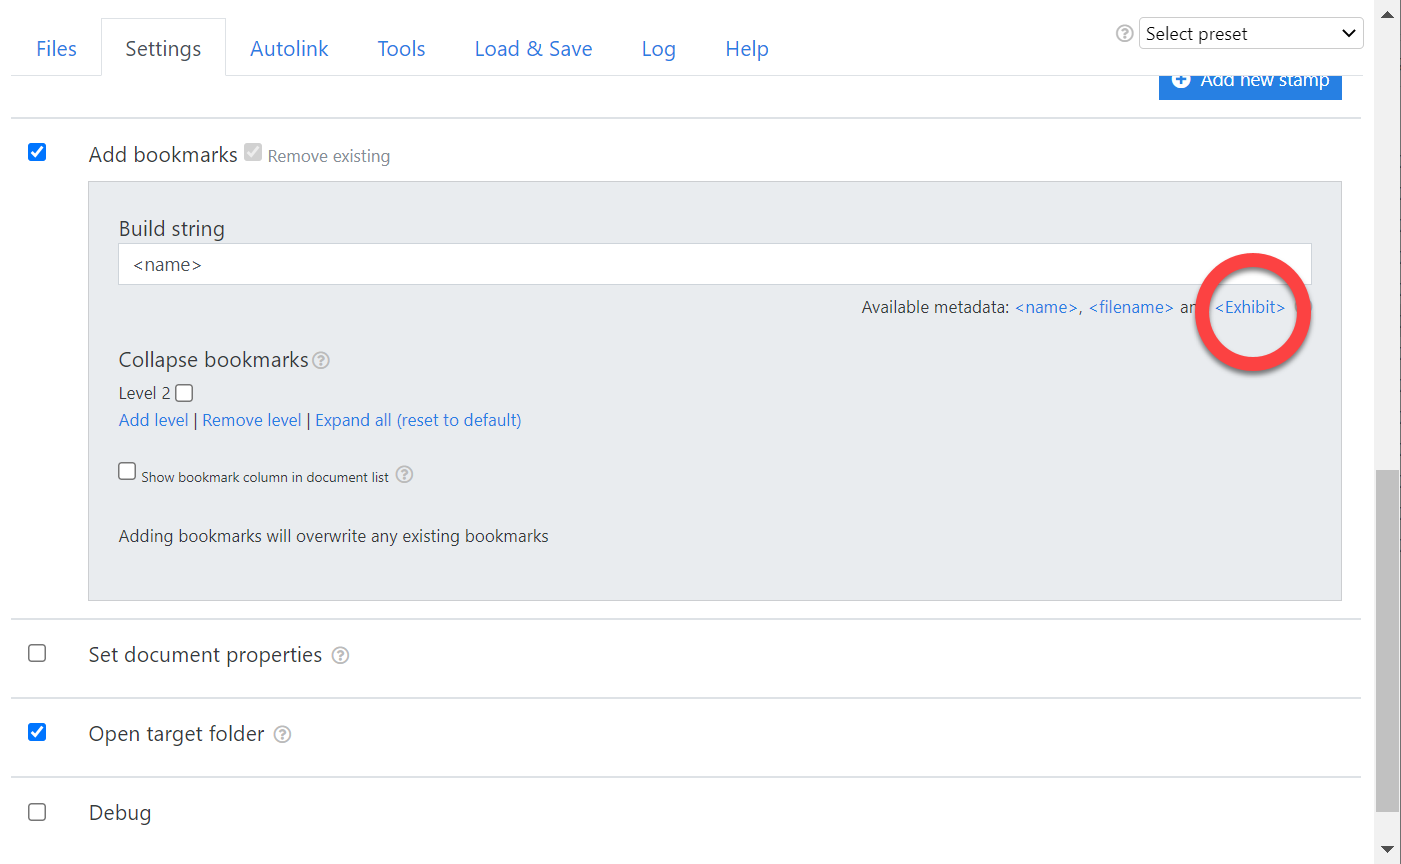Check the Set document properties option
Viewport: 1401px width, 864px height.
(37, 653)
